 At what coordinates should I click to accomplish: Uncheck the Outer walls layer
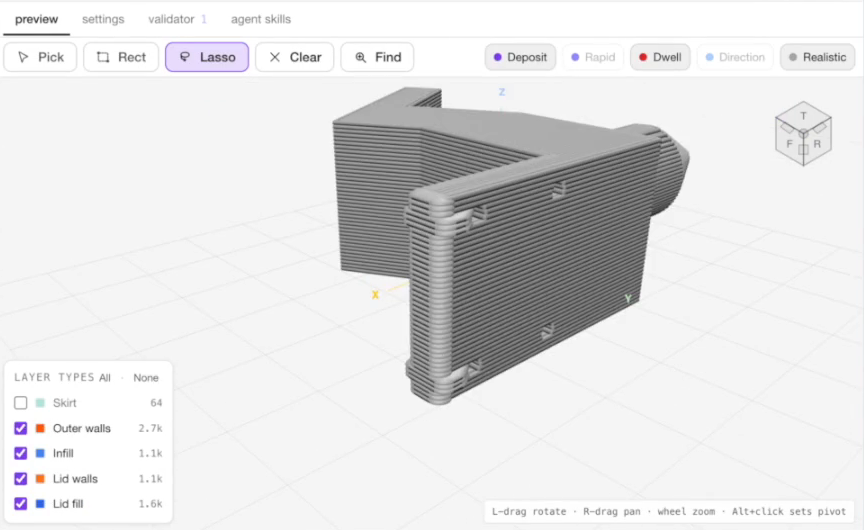click(20, 428)
